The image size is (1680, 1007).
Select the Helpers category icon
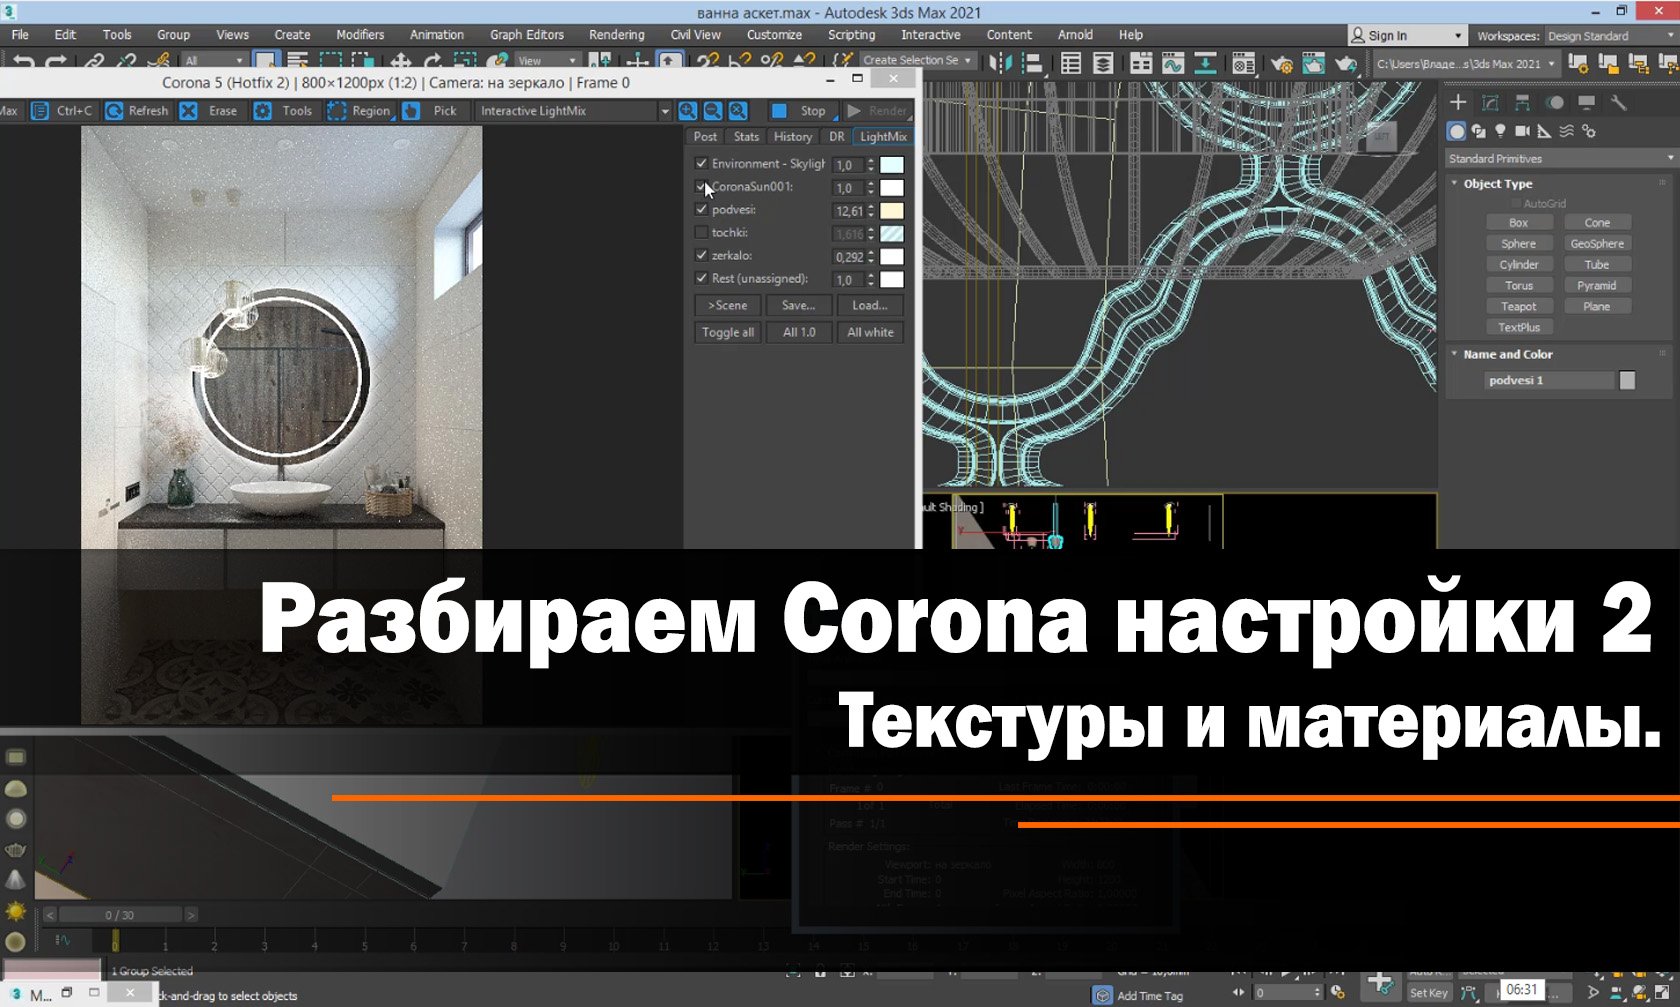[1544, 131]
